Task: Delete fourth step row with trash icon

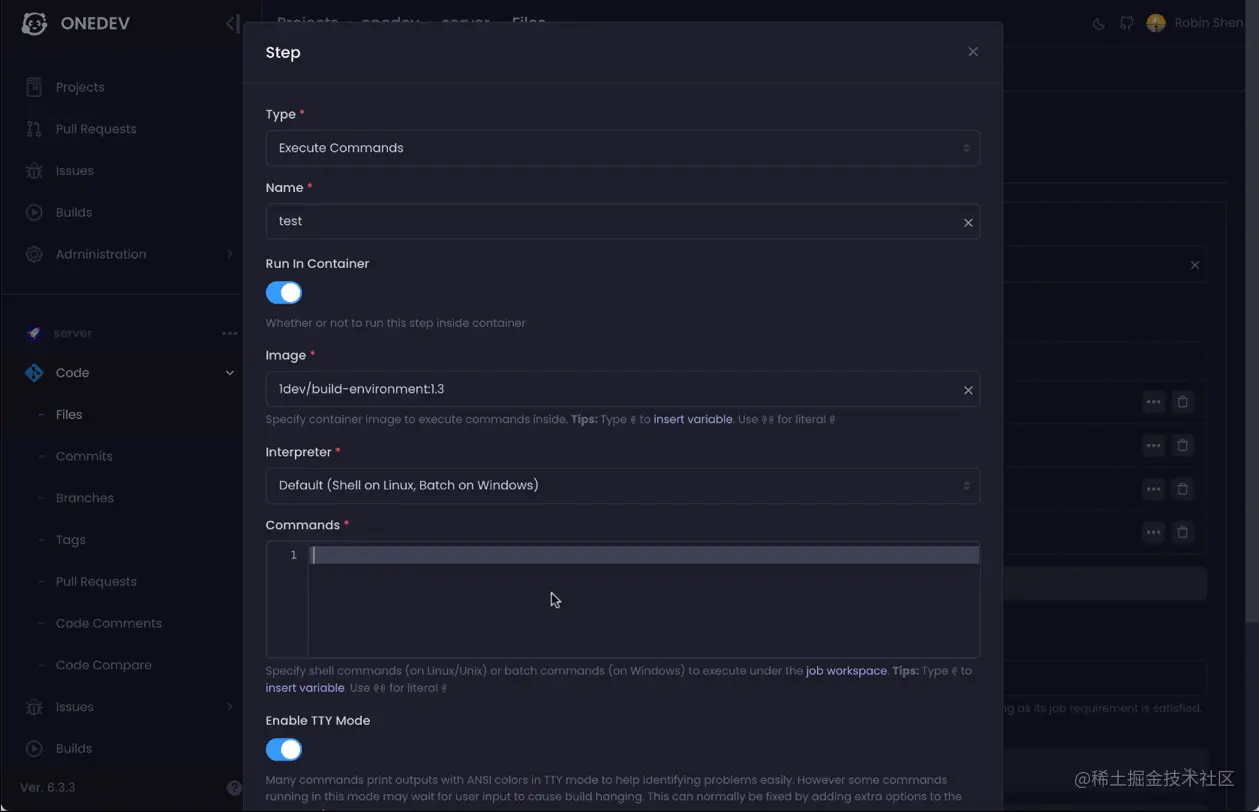Action: 1182,532
